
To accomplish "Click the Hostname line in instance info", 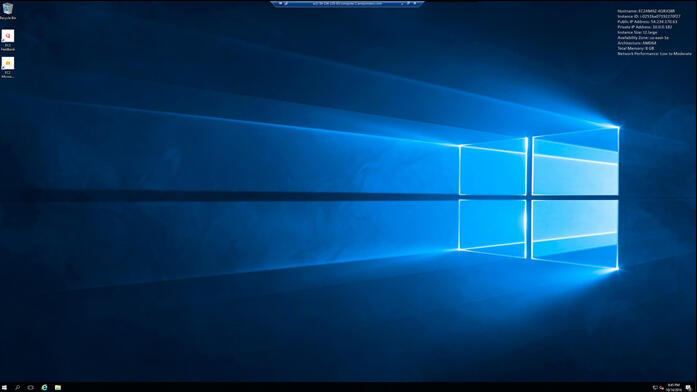I will (x=646, y=11).
